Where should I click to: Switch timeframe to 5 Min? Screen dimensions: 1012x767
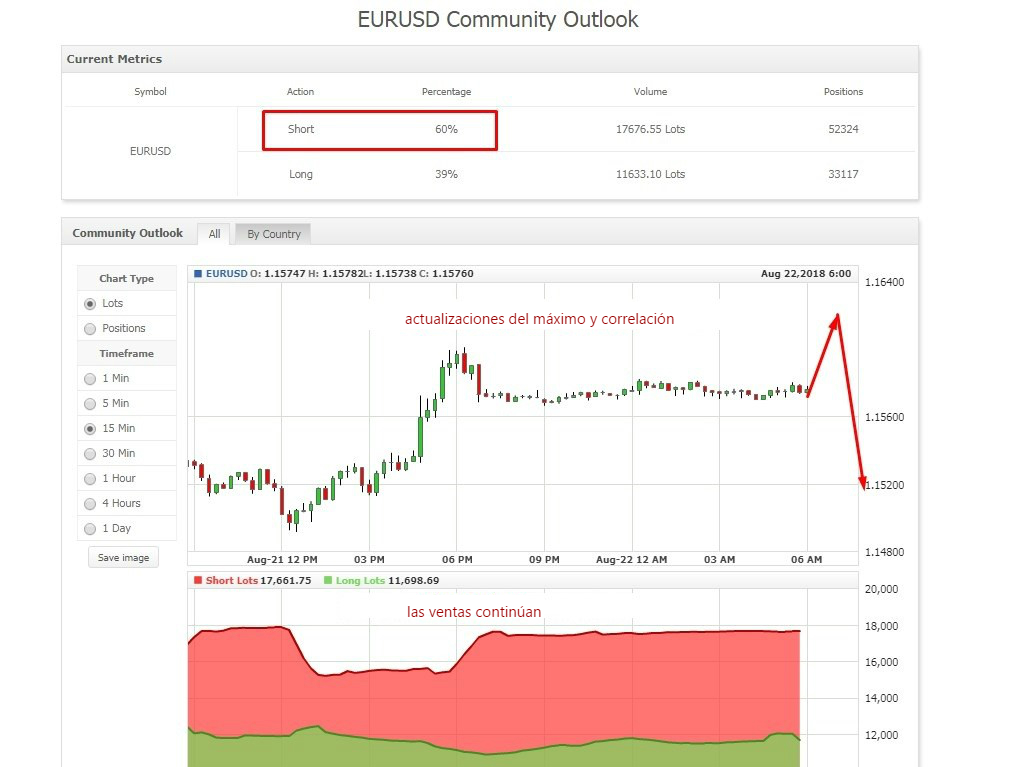point(91,403)
